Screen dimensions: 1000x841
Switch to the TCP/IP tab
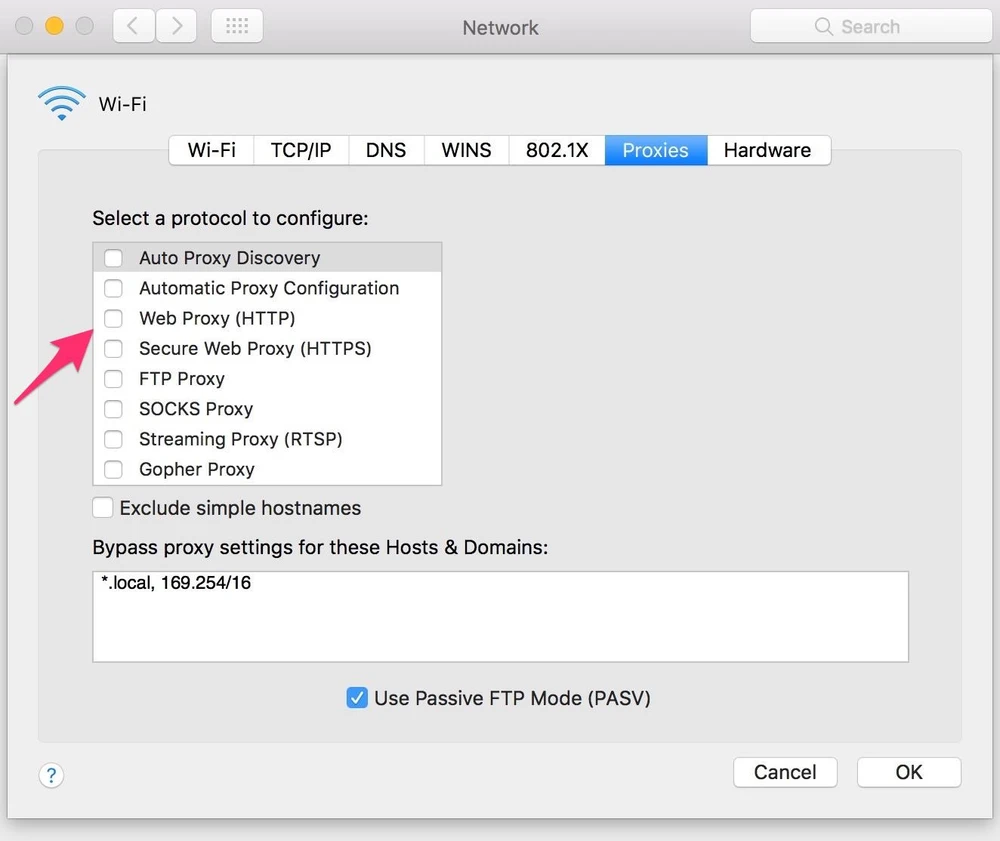tap(301, 151)
